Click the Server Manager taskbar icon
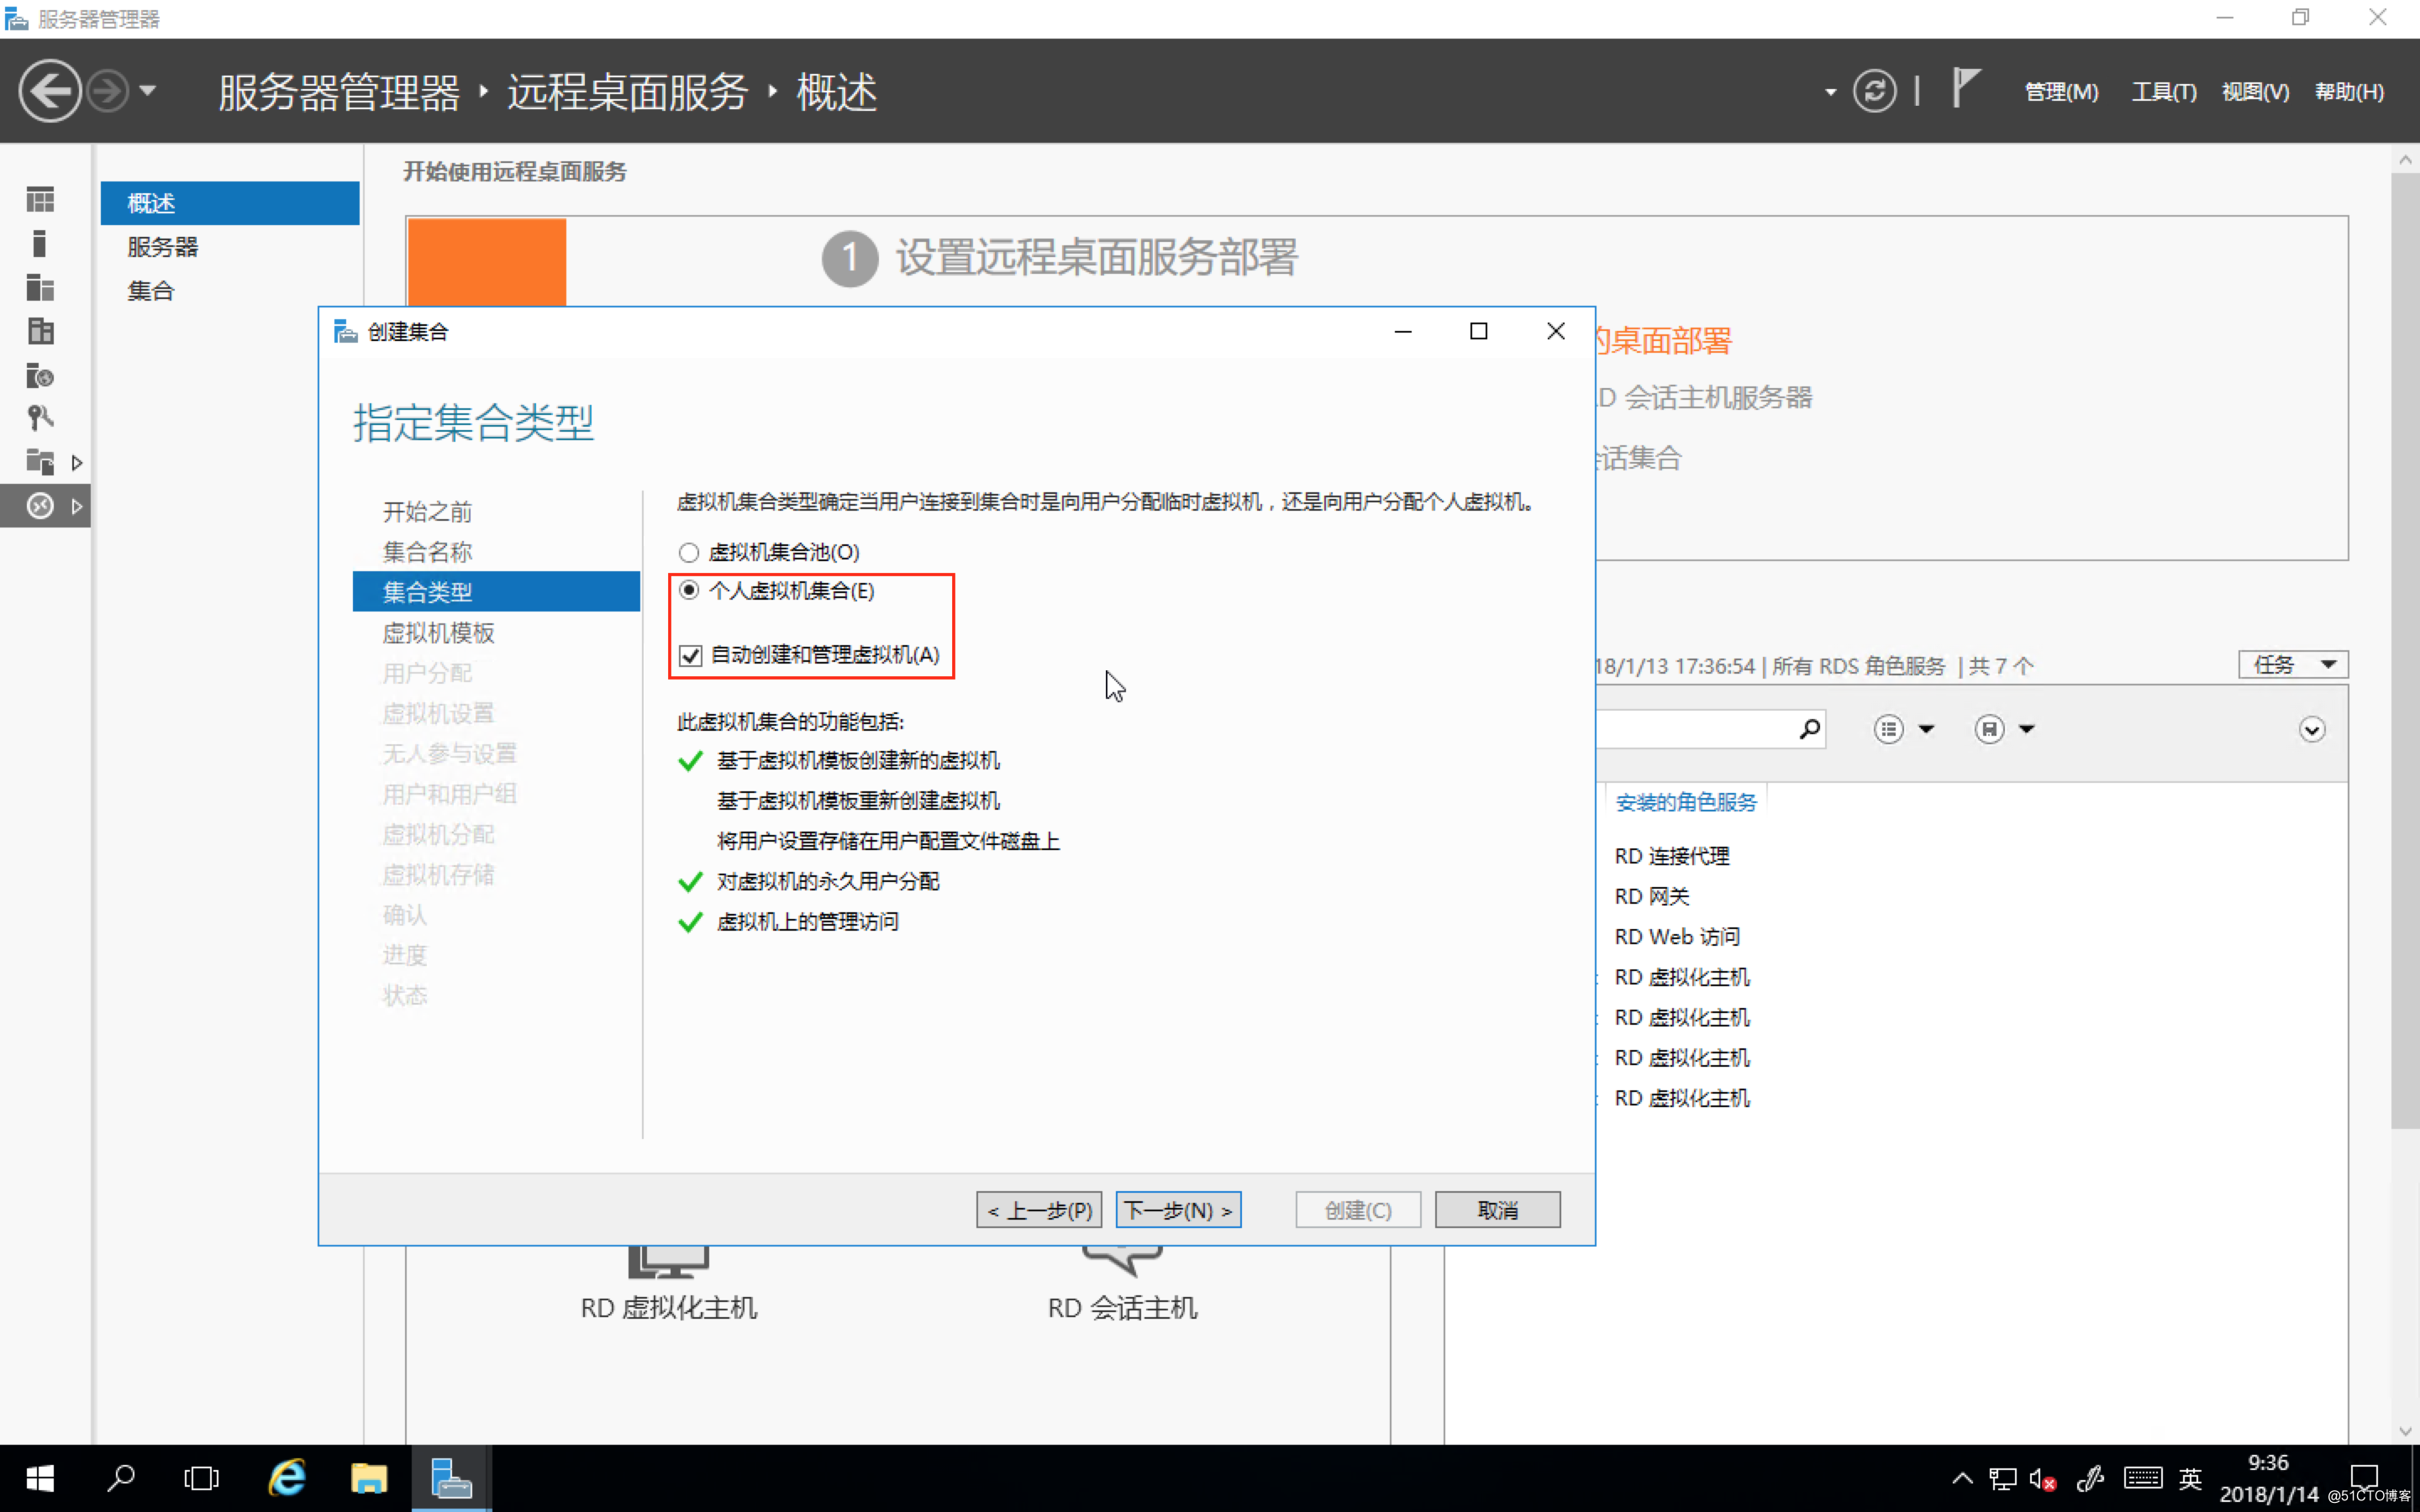Screen dimensions: 2420x1512 pyautogui.click(x=450, y=1478)
